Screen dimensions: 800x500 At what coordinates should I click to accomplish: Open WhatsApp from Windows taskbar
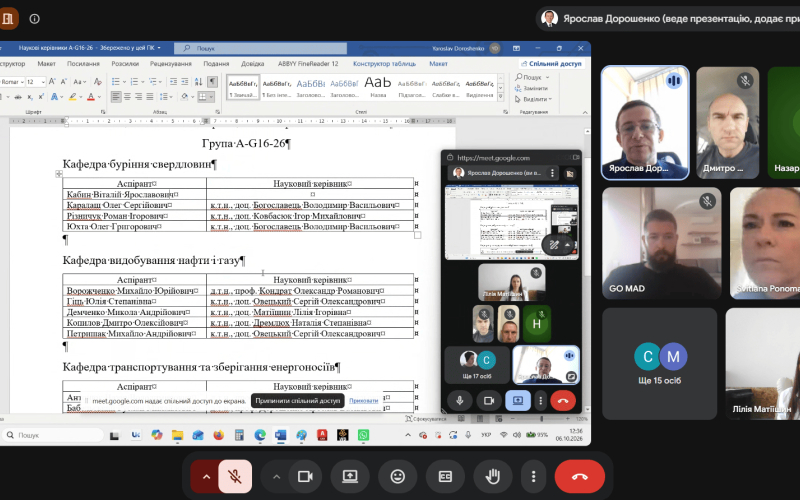tap(363, 435)
